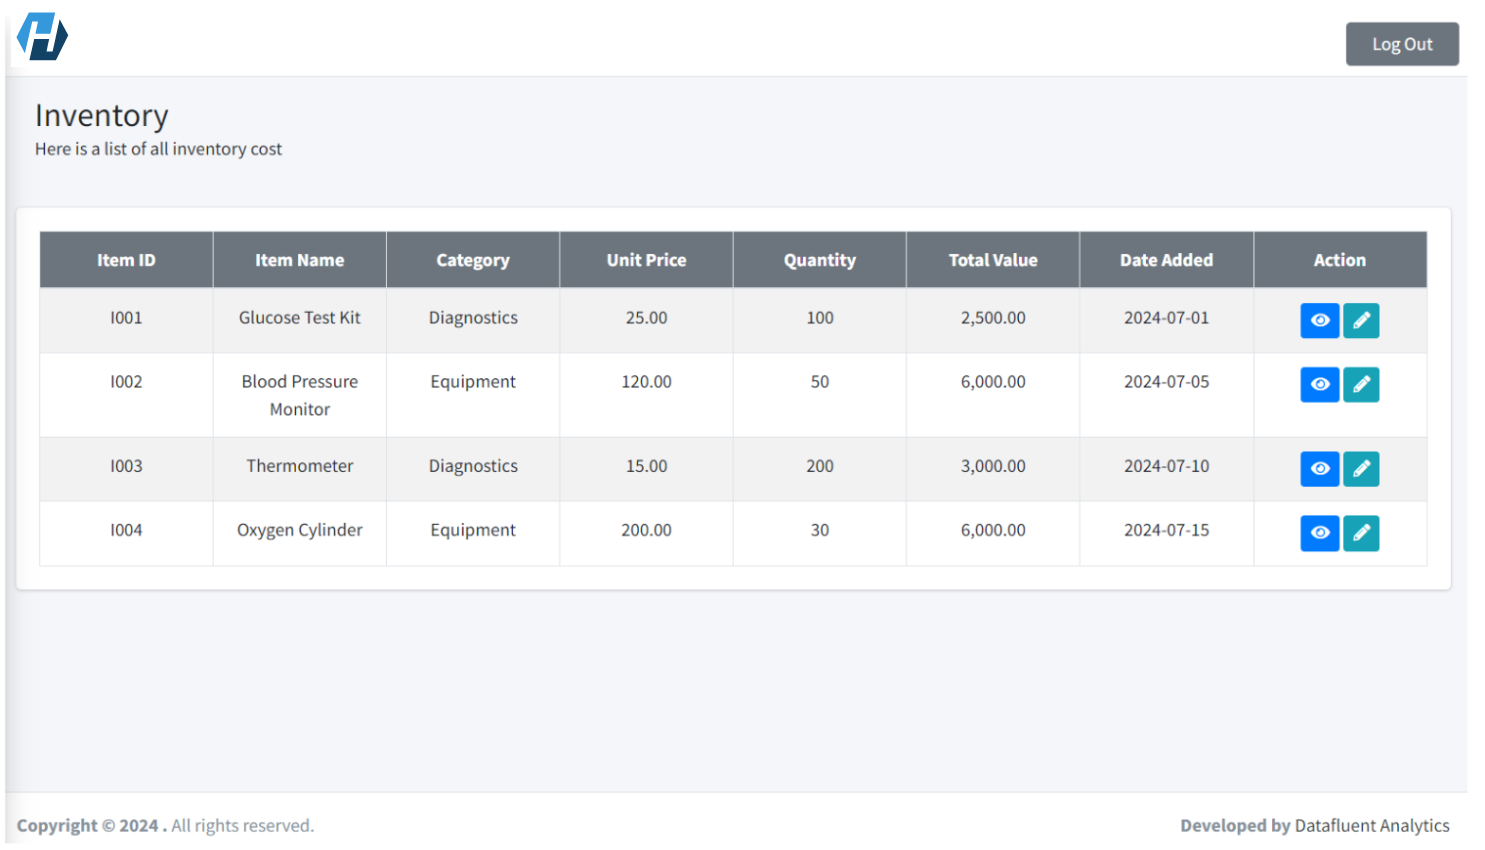Image resolution: width=1485 pixels, height=850 pixels.
Task: Log out using the Log Out button
Action: (1401, 44)
